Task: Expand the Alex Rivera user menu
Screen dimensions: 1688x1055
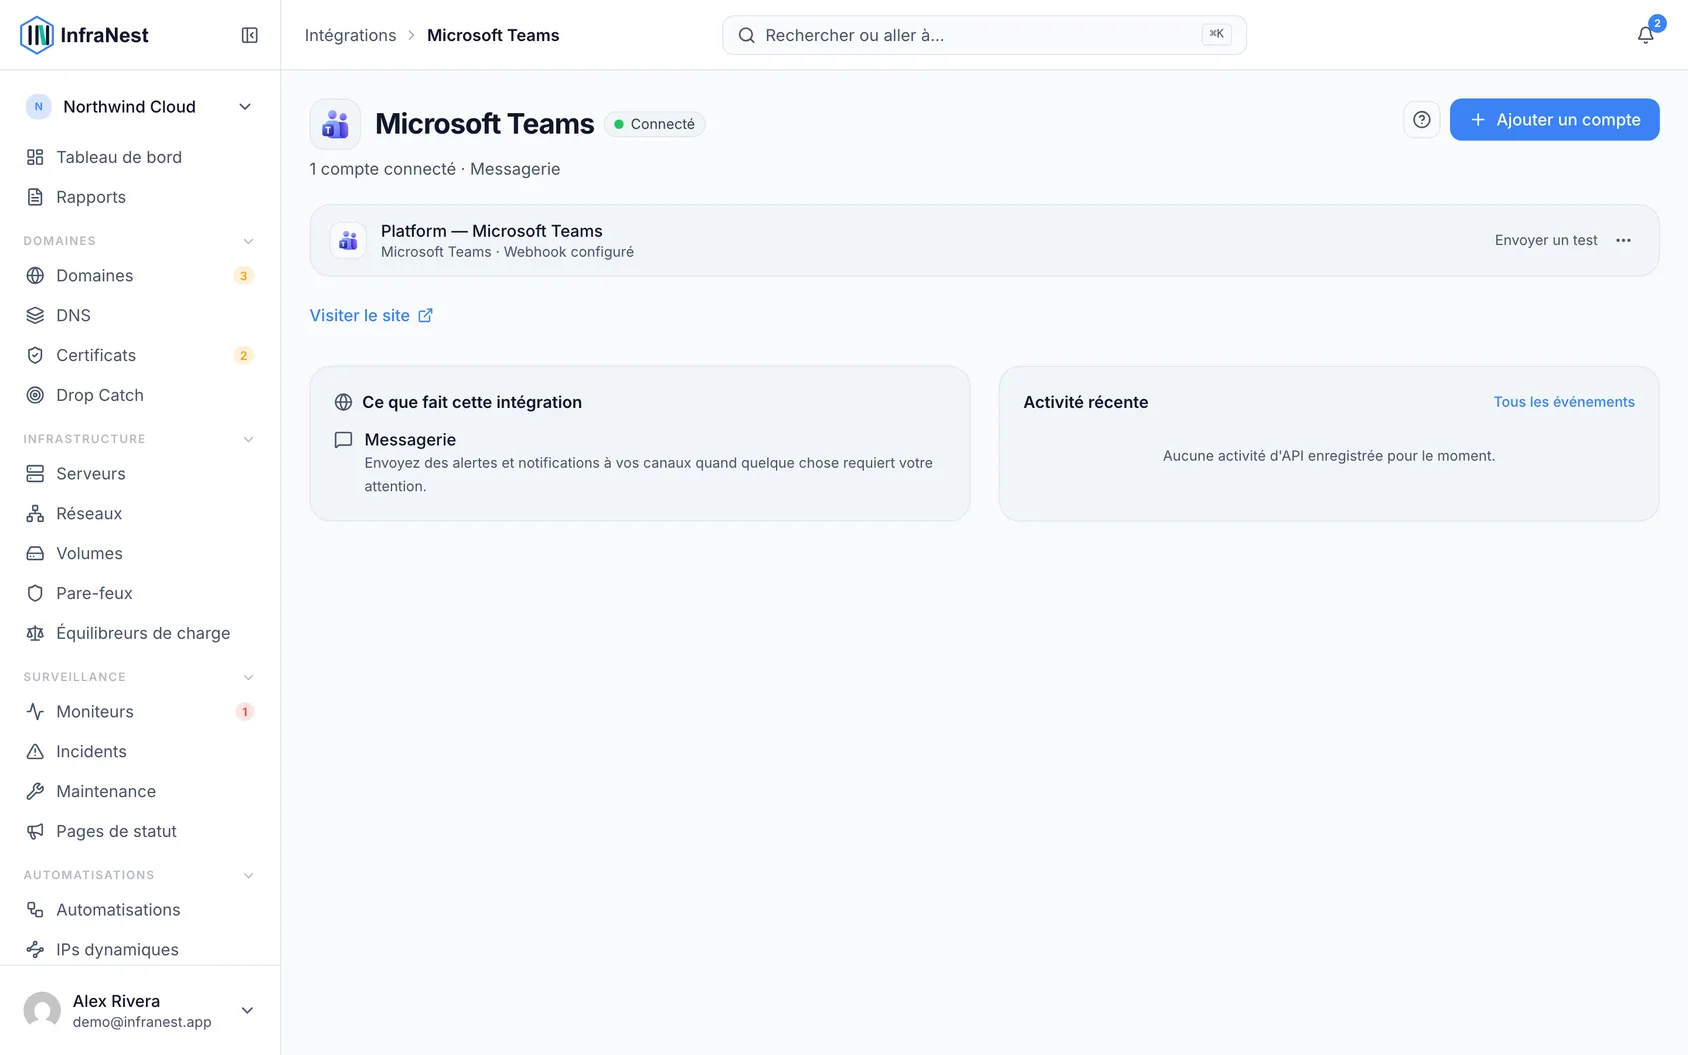Action: coord(247,1010)
